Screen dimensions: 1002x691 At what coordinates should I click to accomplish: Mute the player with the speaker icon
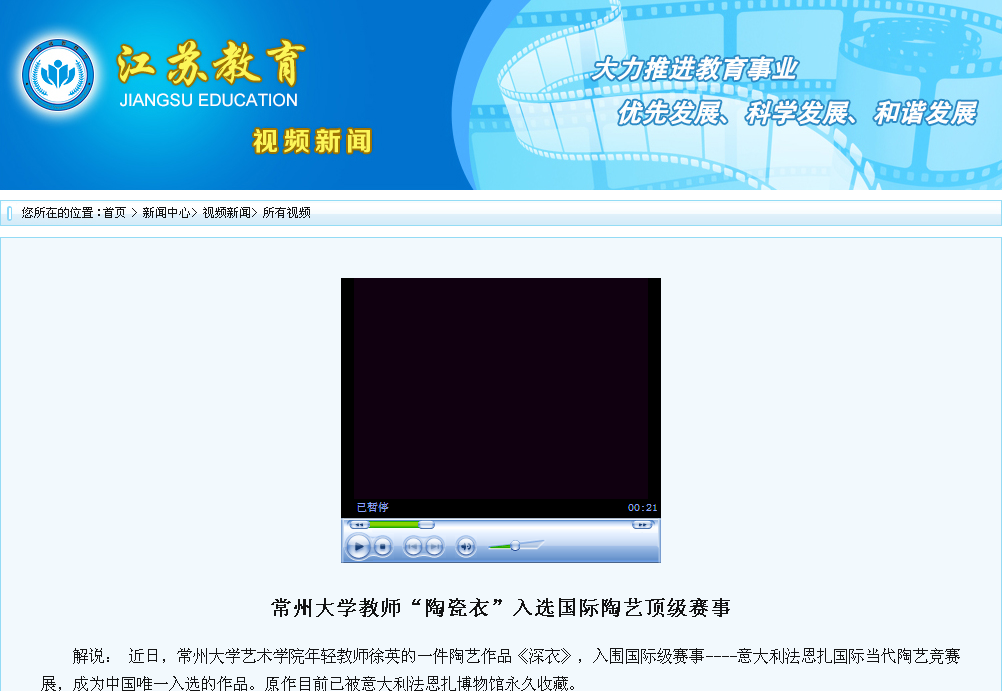(465, 546)
